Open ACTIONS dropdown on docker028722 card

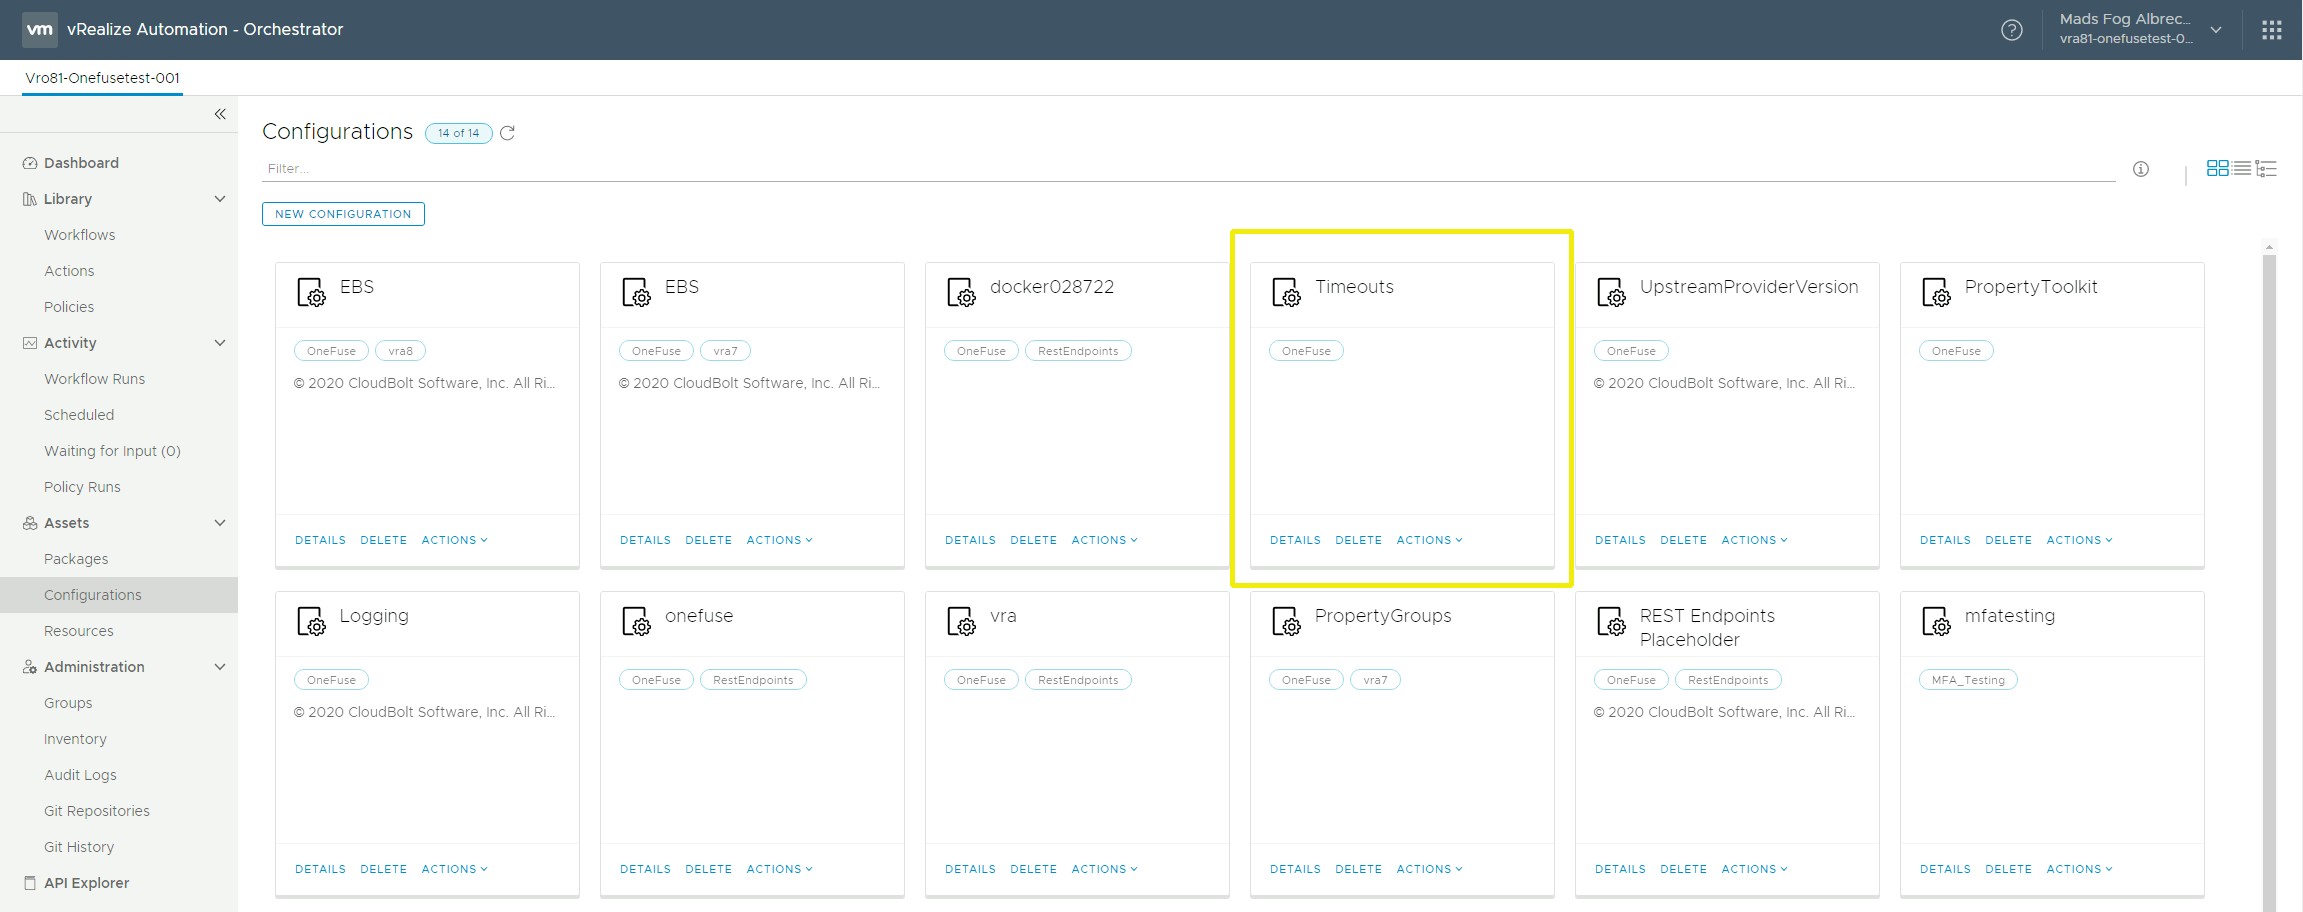click(1104, 540)
